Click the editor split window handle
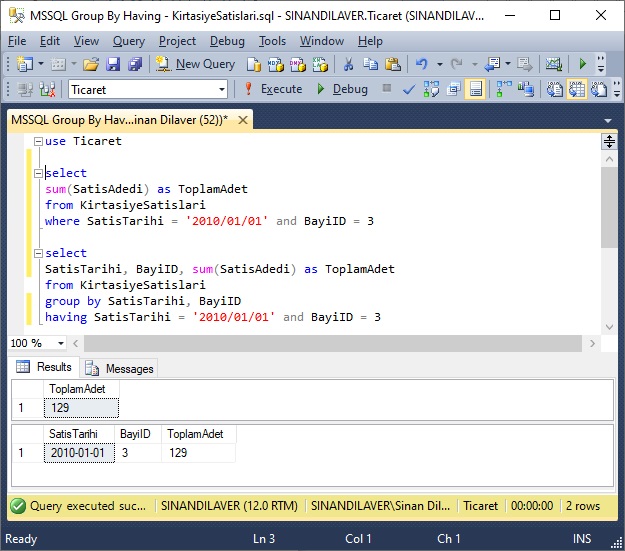The height and width of the screenshot is (551, 625). tap(609, 141)
